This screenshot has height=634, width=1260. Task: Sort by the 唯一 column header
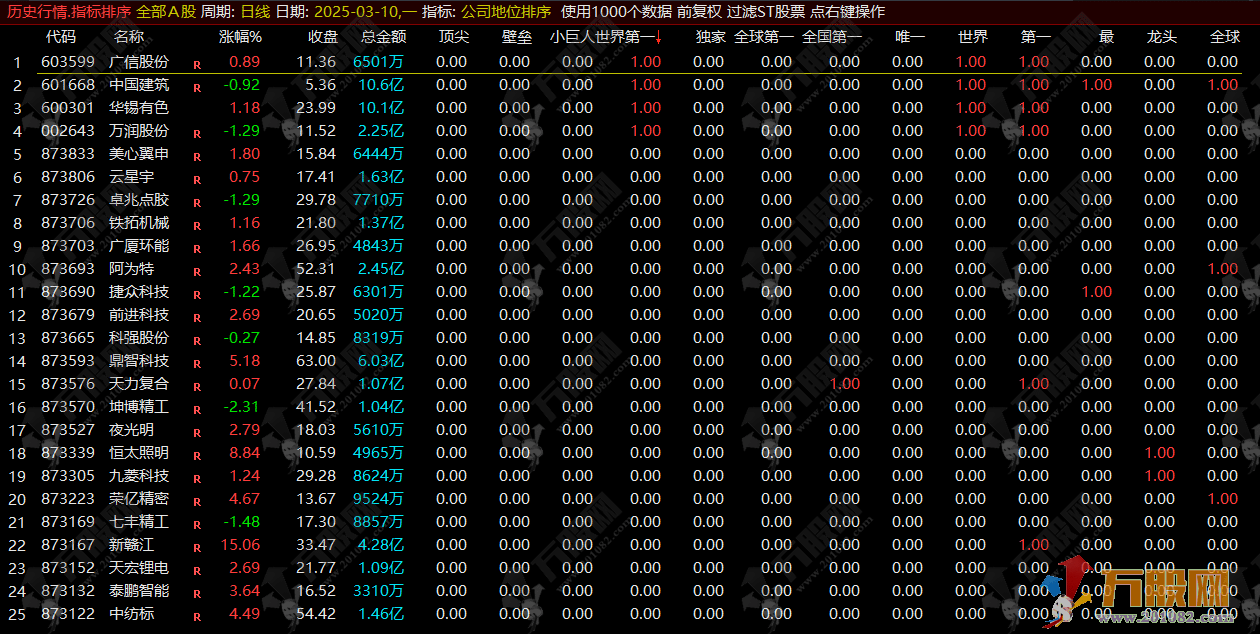910,37
